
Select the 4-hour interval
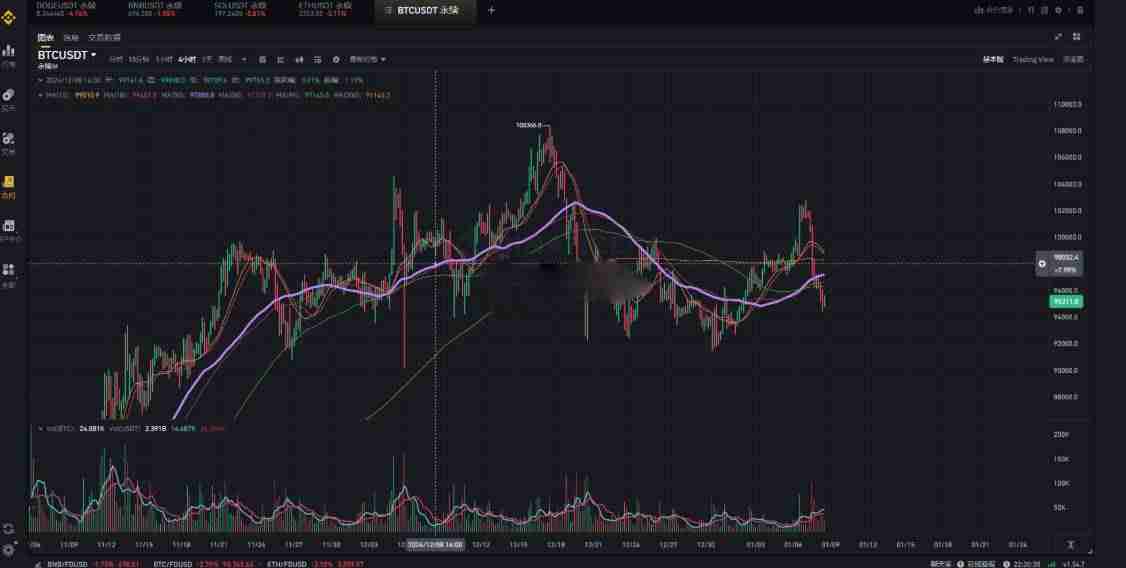click(186, 59)
